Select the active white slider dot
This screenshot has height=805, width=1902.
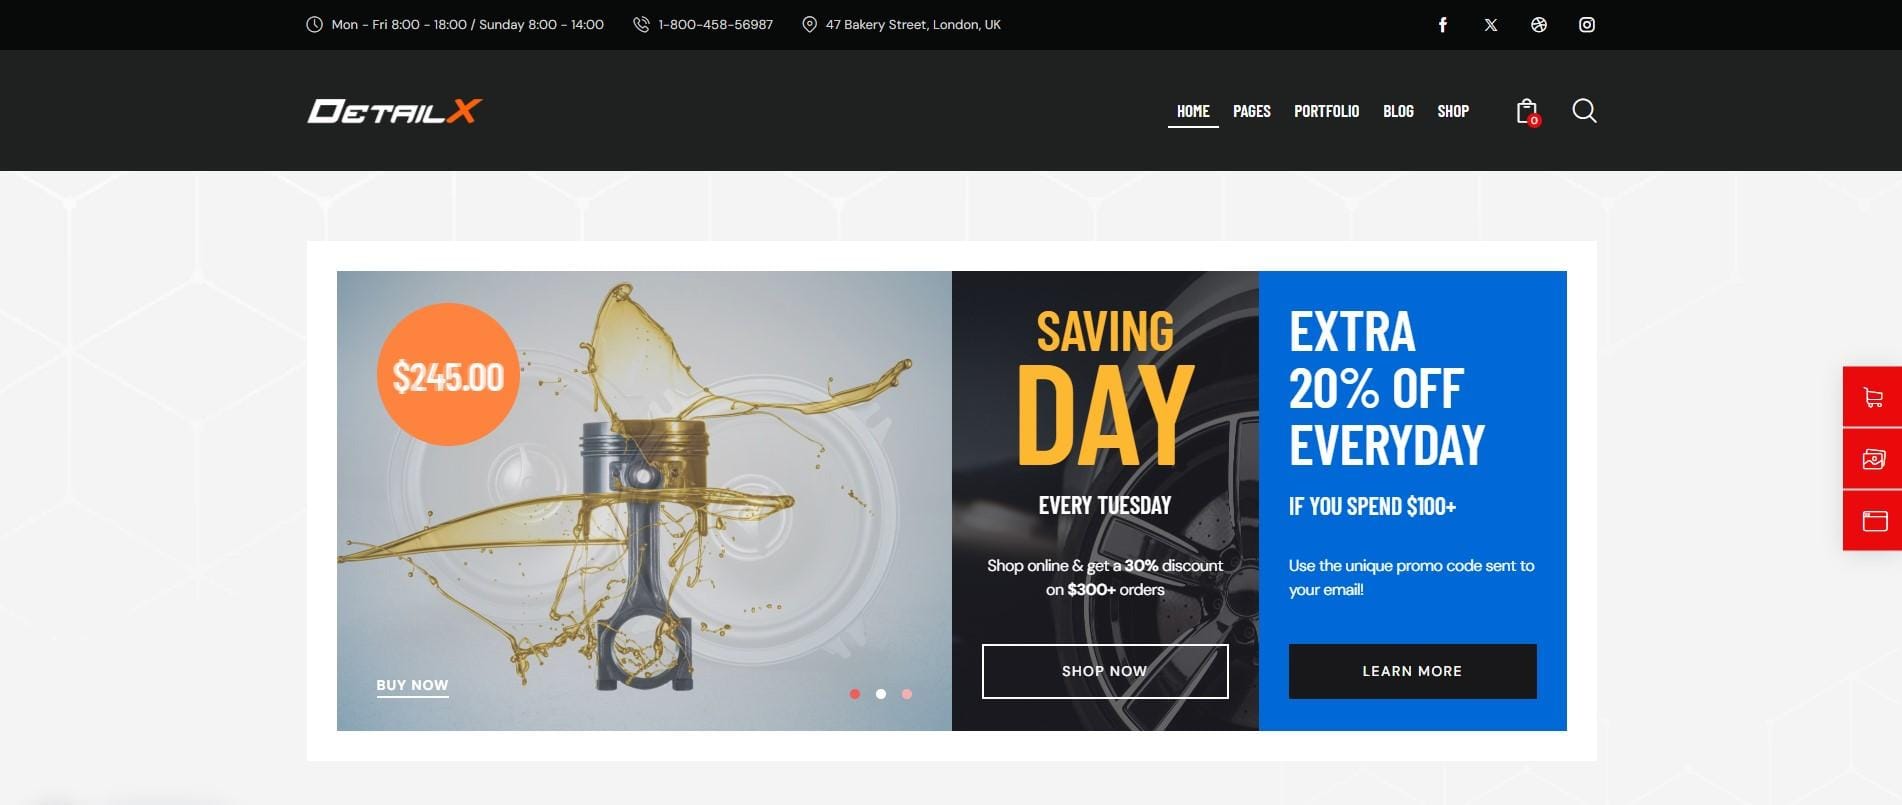click(x=881, y=694)
